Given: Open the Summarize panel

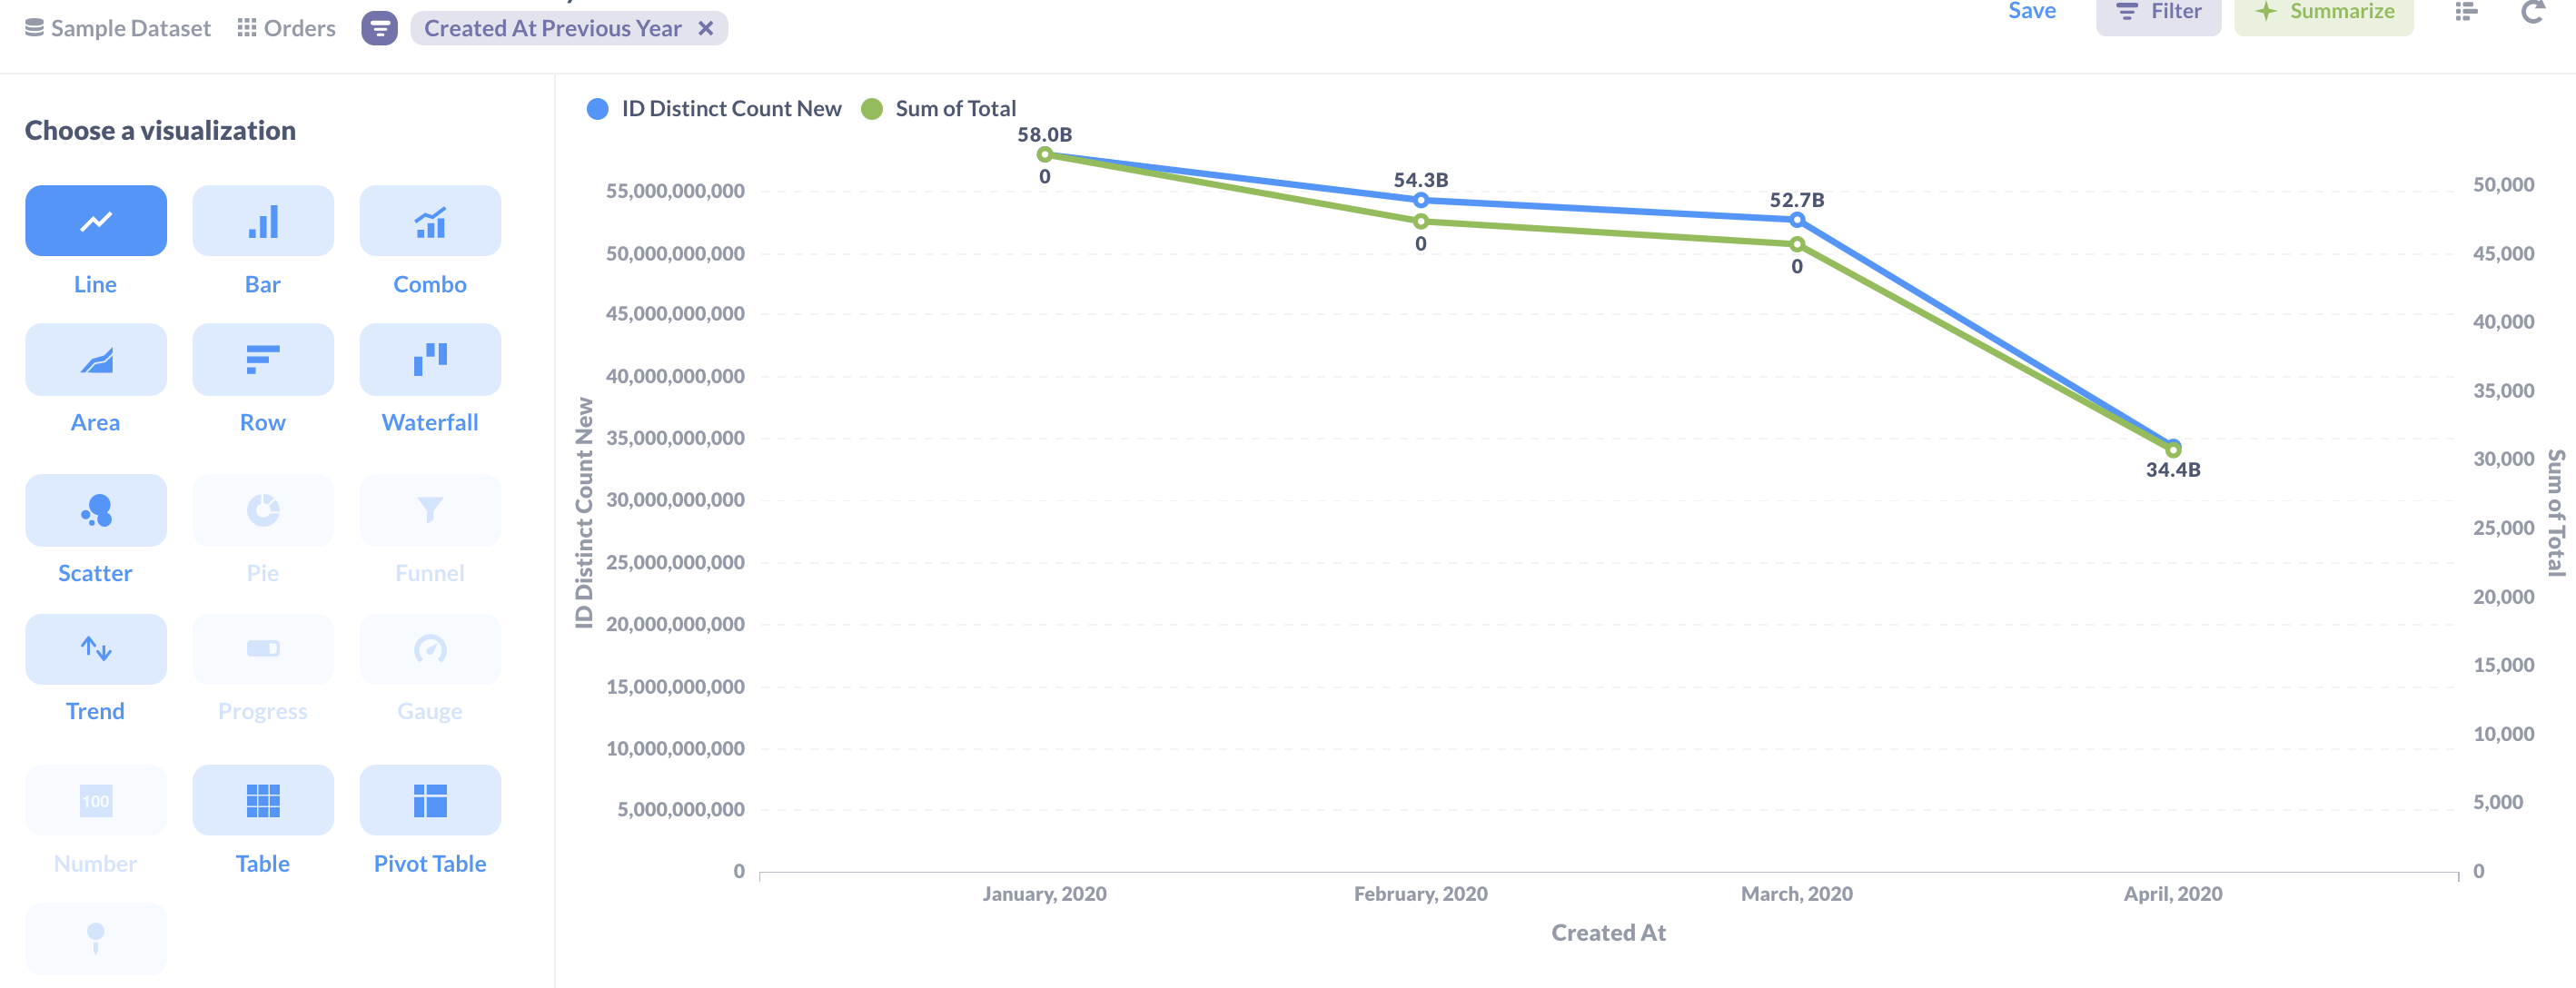Looking at the screenshot, I should pos(2324,12).
